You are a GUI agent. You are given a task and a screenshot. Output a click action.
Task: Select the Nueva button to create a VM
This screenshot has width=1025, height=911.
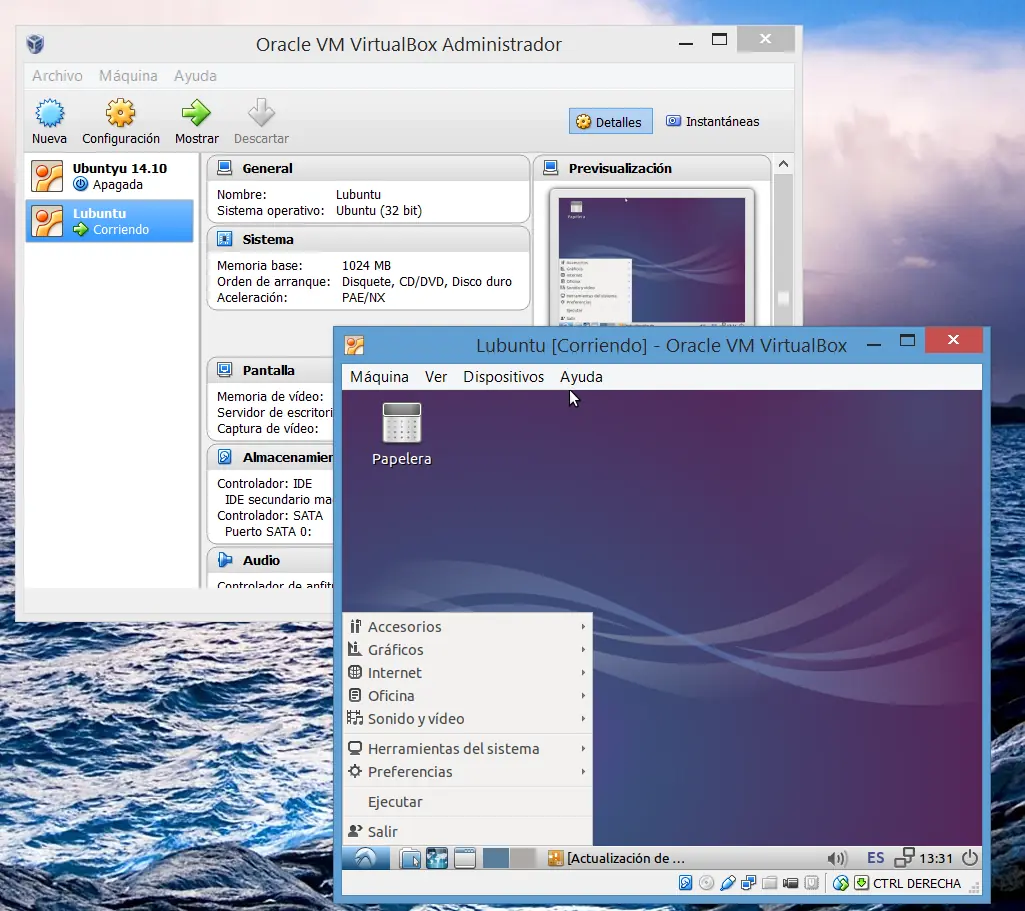48,120
